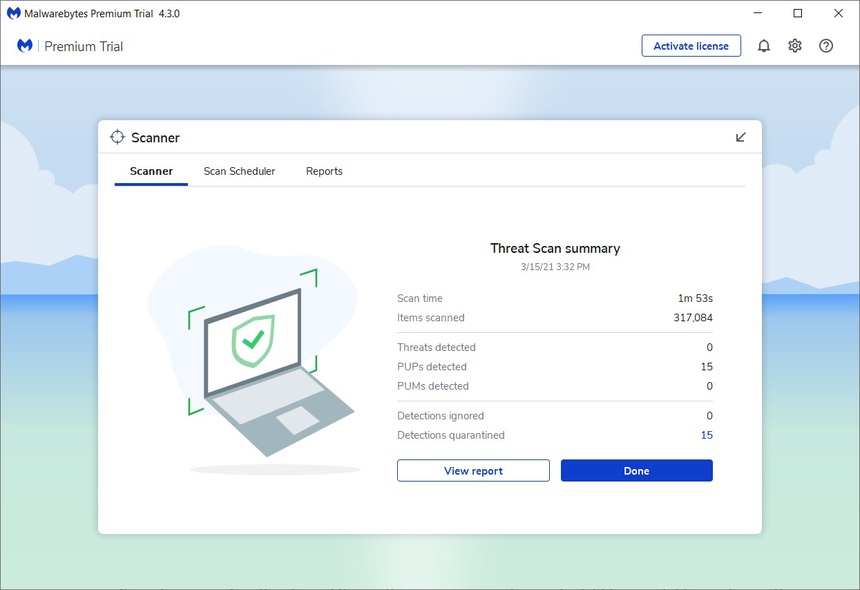Shrink the Scanner card with the diagonal arrow
860x590 pixels.
click(x=740, y=137)
